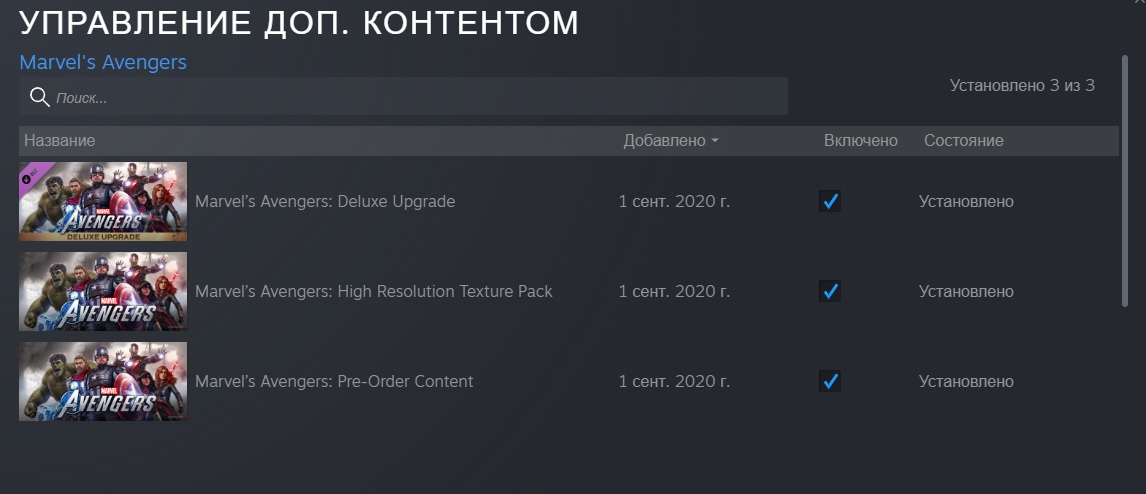This screenshot has height=494, width=1146.
Task: Toggle the Pre-Order Content checkbox
Action: click(830, 381)
